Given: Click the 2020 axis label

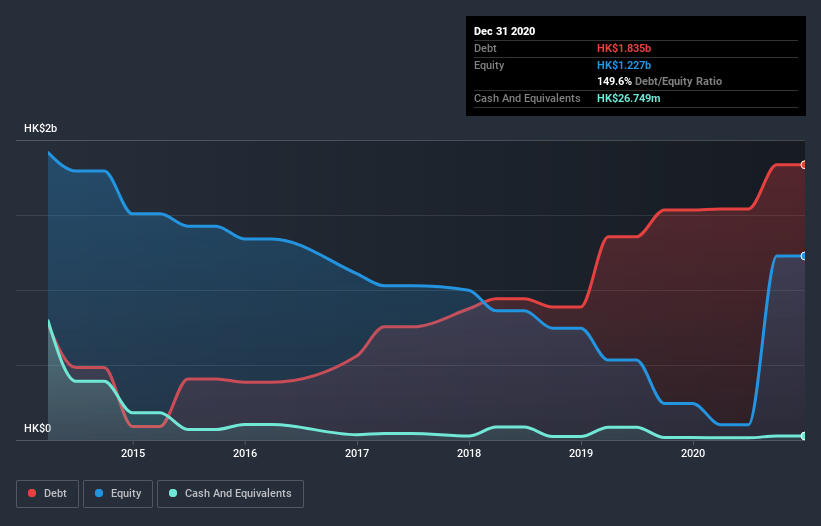Looking at the screenshot, I should click(693, 453).
